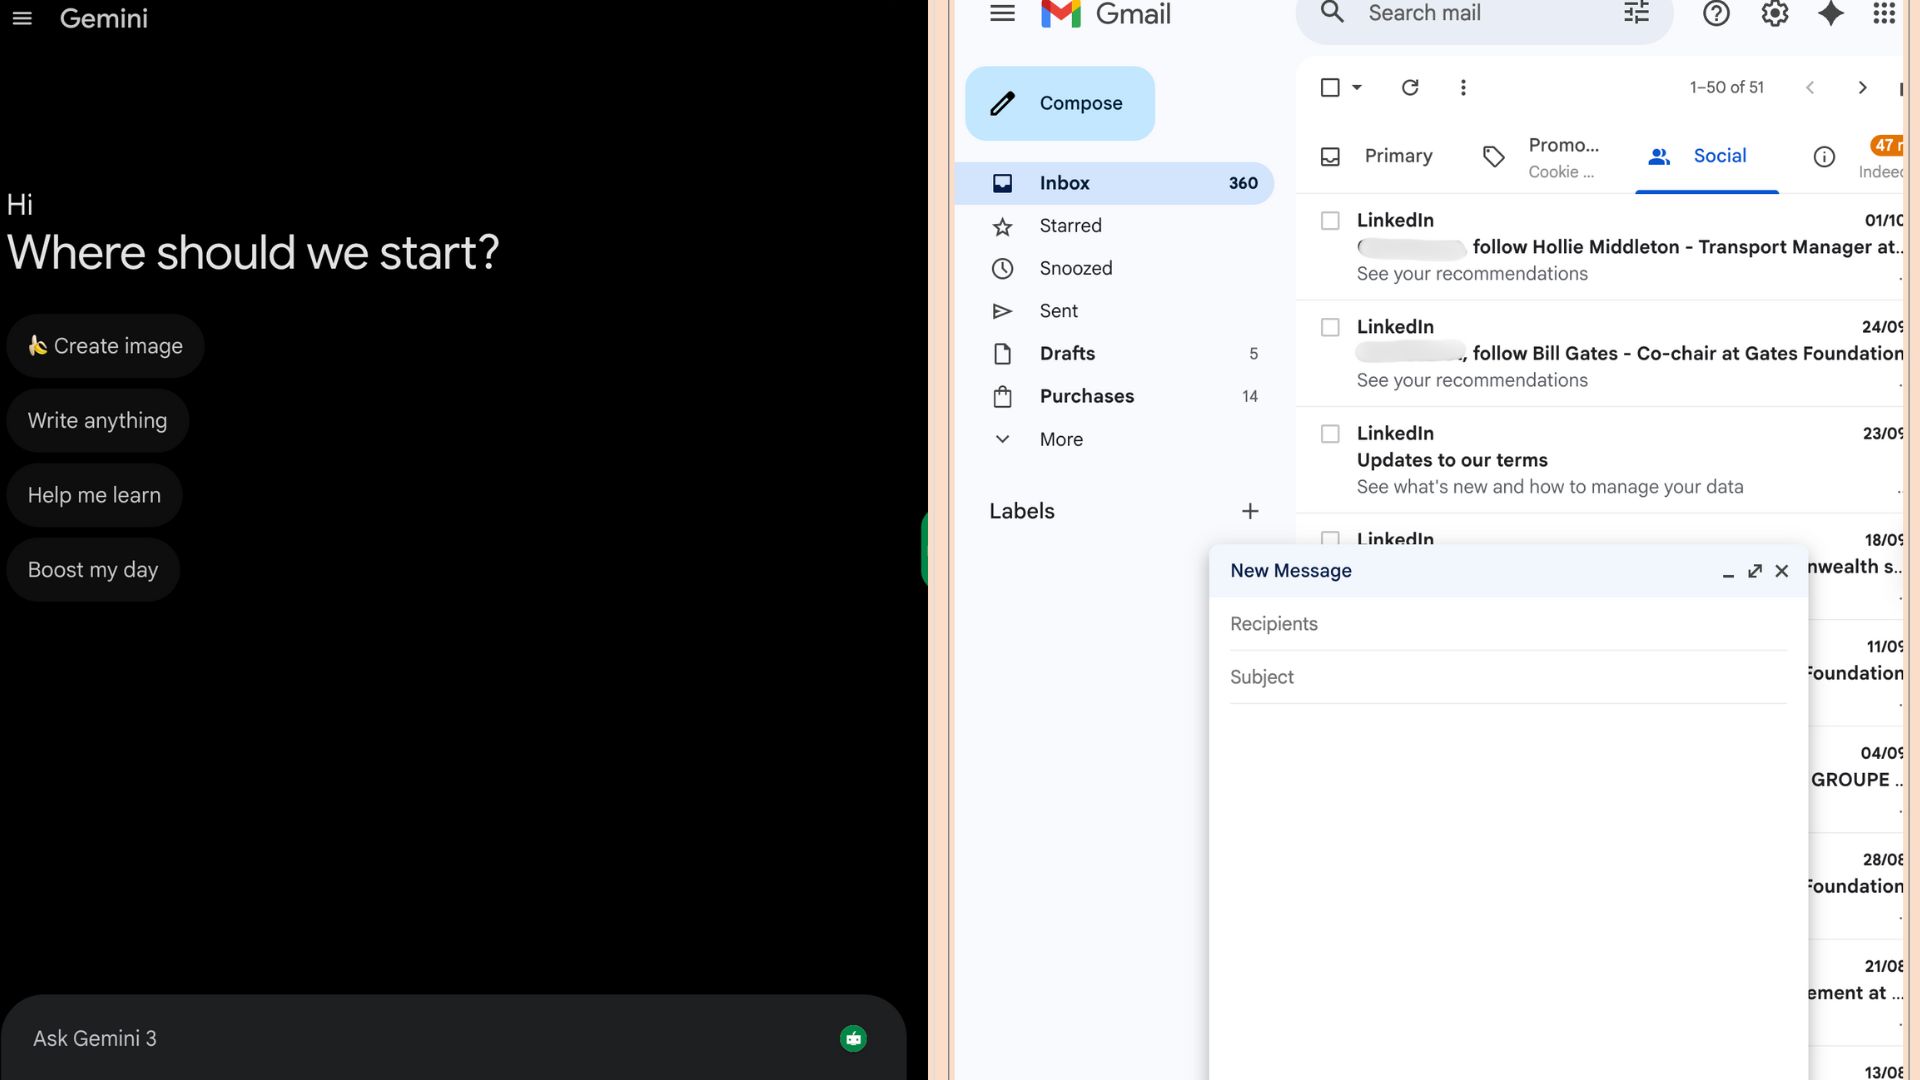The height and width of the screenshot is (1080, 1920).
Task: Click the Compose button
Action: pyautogui.click(x=1059, y=103)
